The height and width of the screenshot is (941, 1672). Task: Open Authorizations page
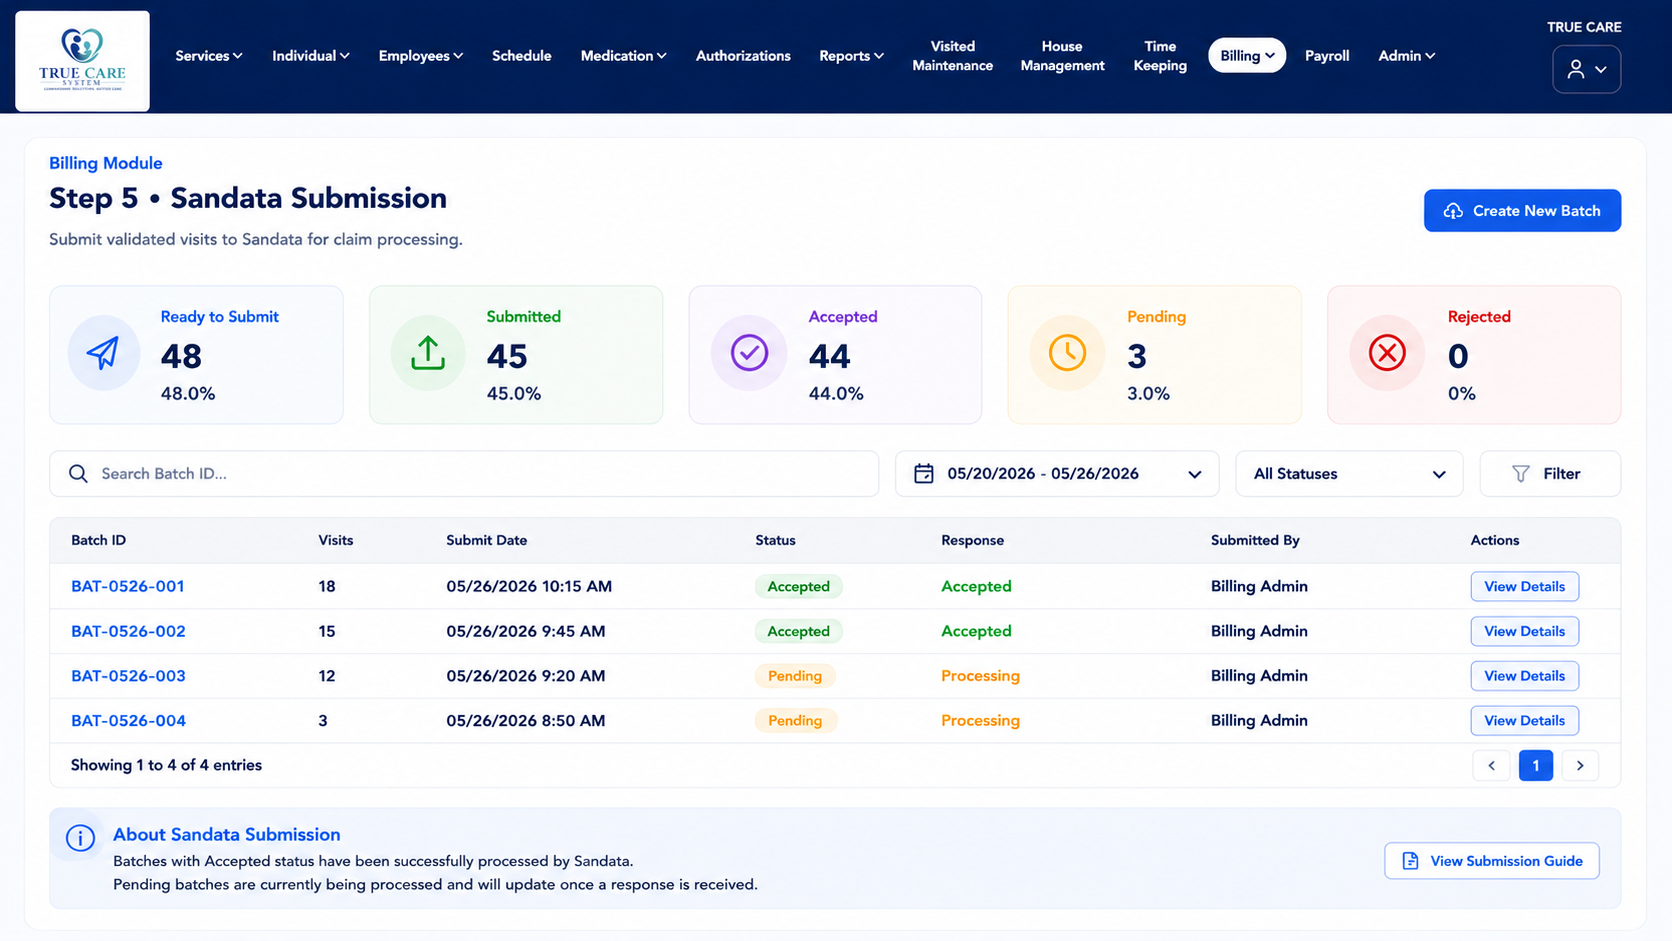(743, 56)
